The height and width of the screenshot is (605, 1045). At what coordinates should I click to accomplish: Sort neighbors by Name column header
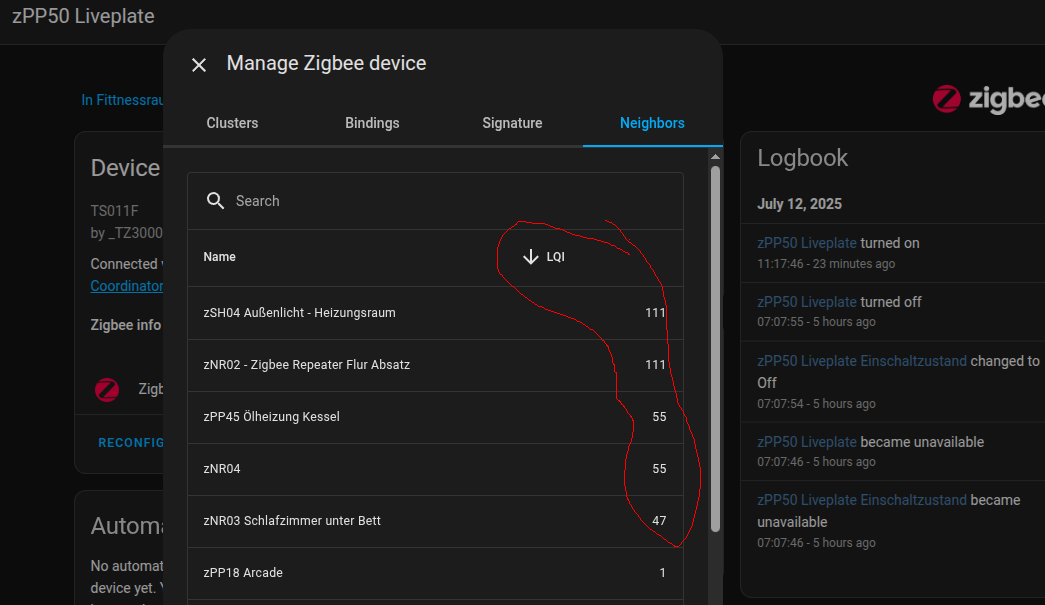220,257
